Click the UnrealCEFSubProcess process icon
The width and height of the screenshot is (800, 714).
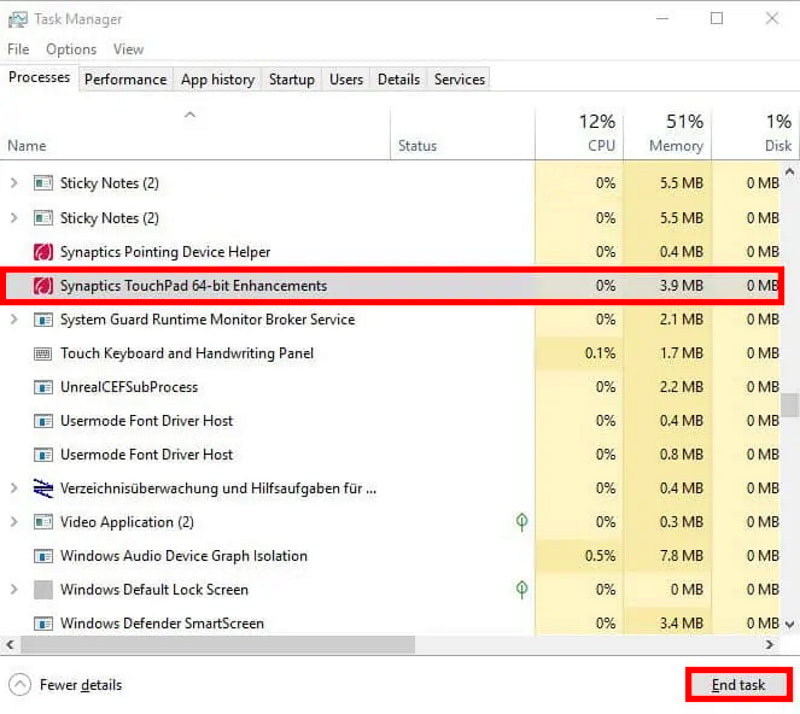coord(43,387)
